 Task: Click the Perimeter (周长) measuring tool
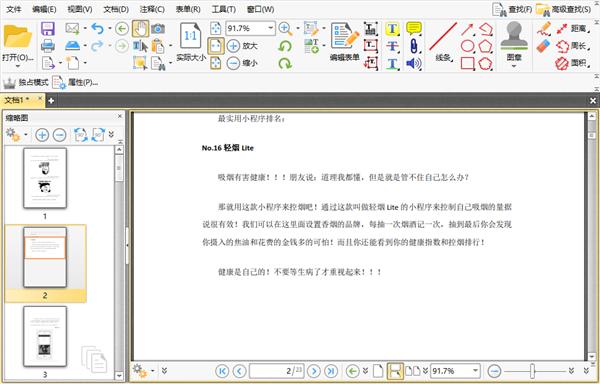click(x=572, y=46)
